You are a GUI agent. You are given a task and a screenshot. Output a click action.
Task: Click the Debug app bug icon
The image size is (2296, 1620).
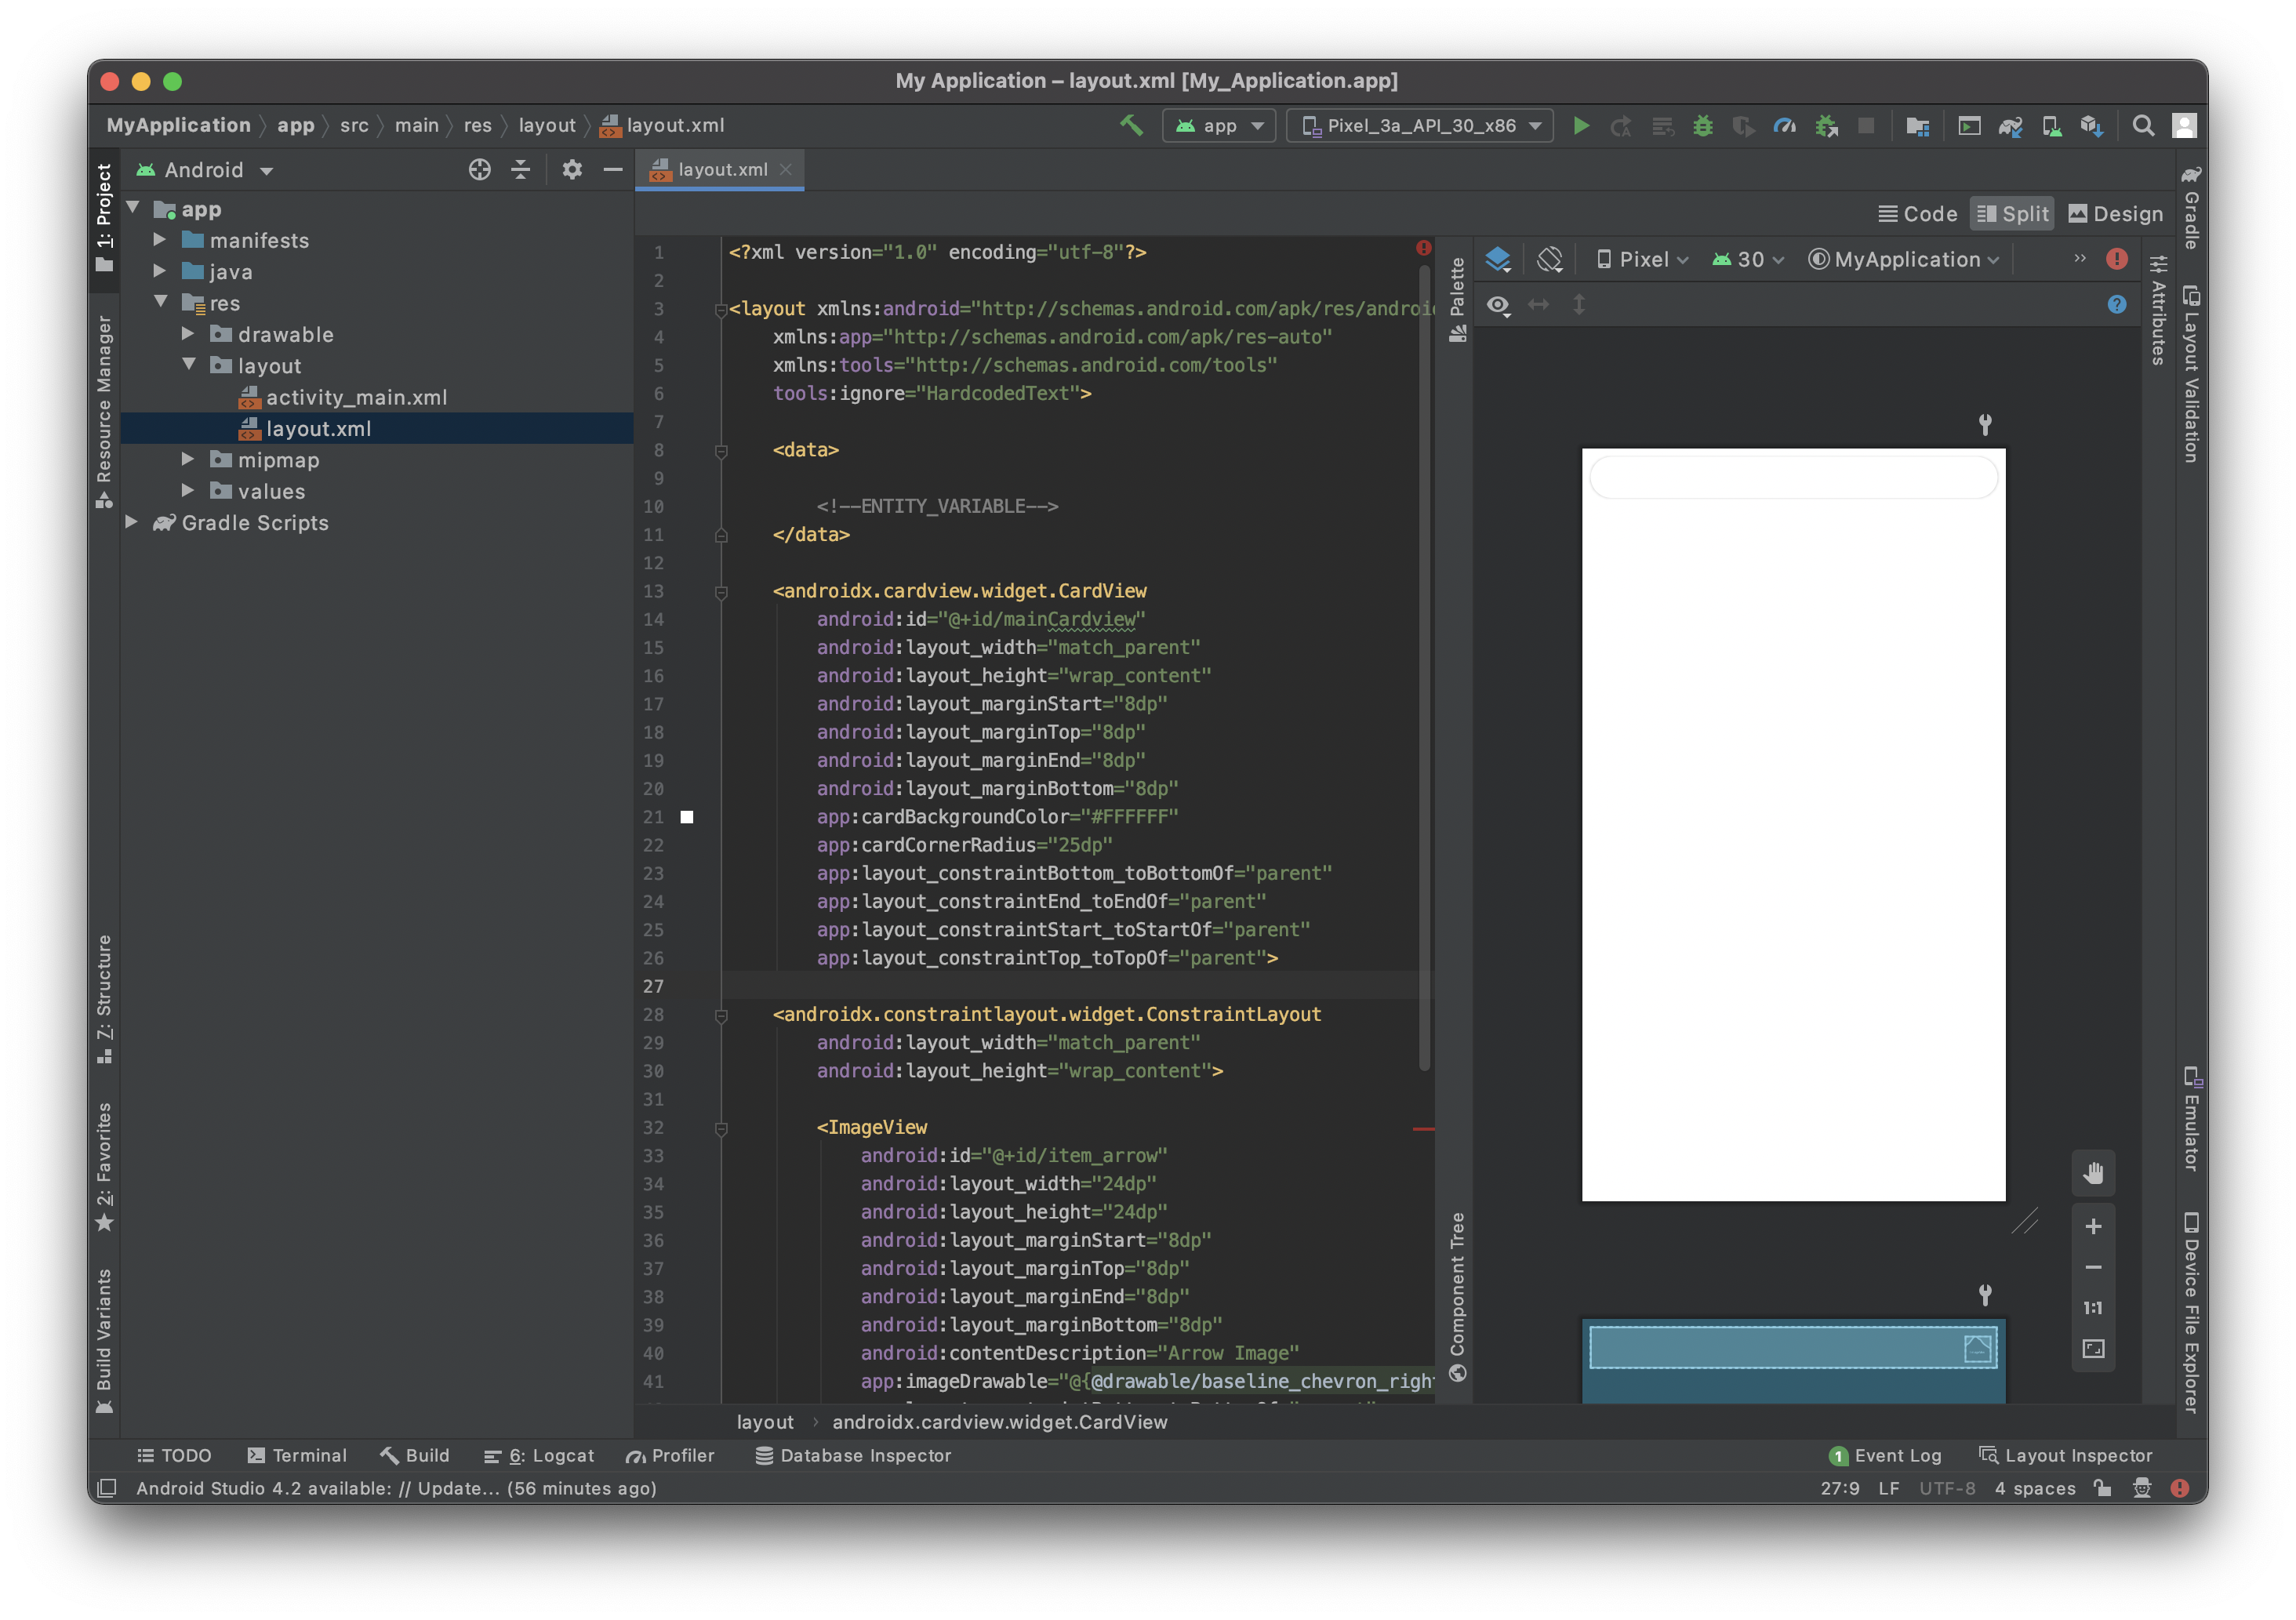click(x=1702, y=126)
